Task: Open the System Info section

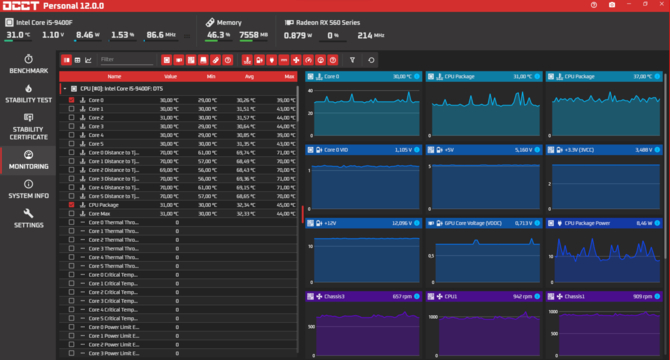Action: [x=28, y=189]
